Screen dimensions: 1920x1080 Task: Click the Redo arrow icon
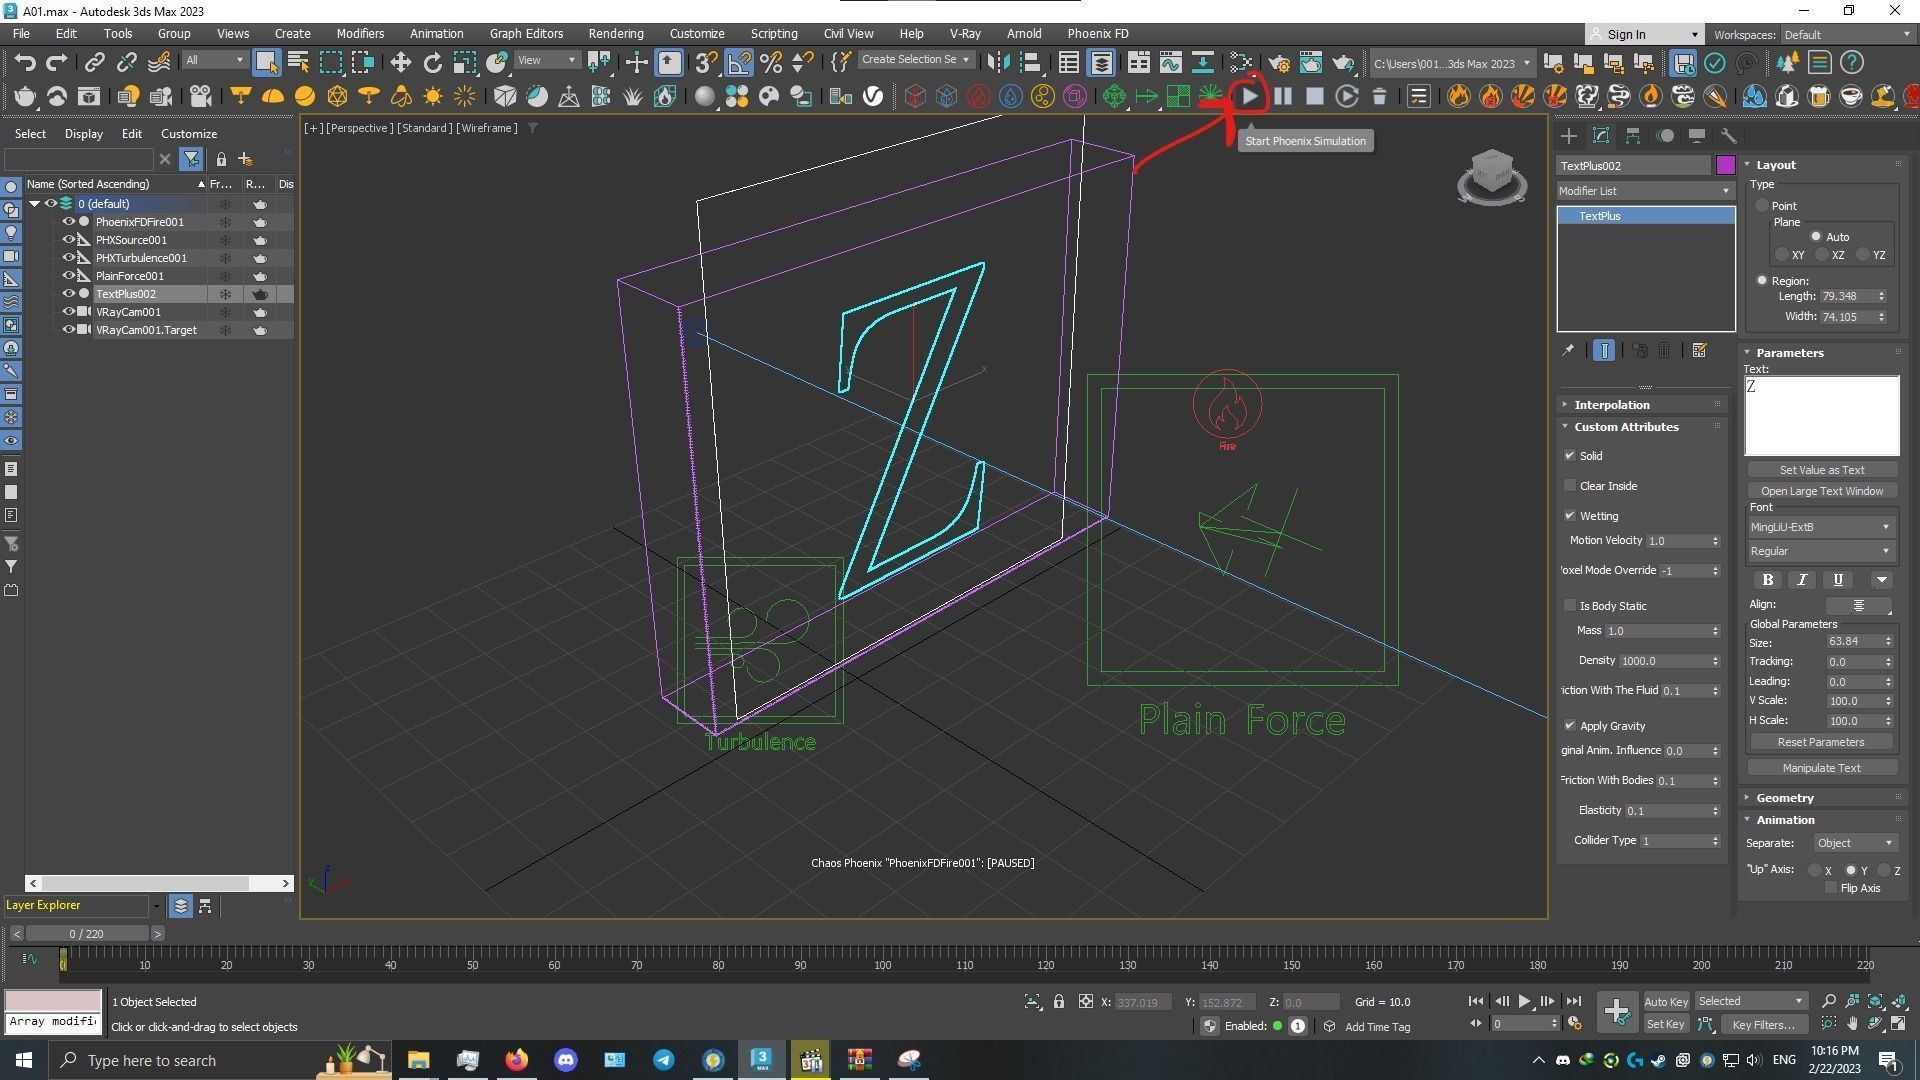pyautogui.click(x=57, y=63)
